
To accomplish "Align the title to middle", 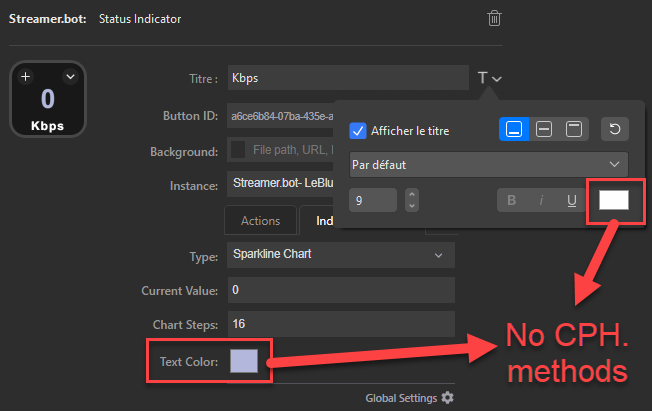I will pyautogui.click(x=544, y=129).
